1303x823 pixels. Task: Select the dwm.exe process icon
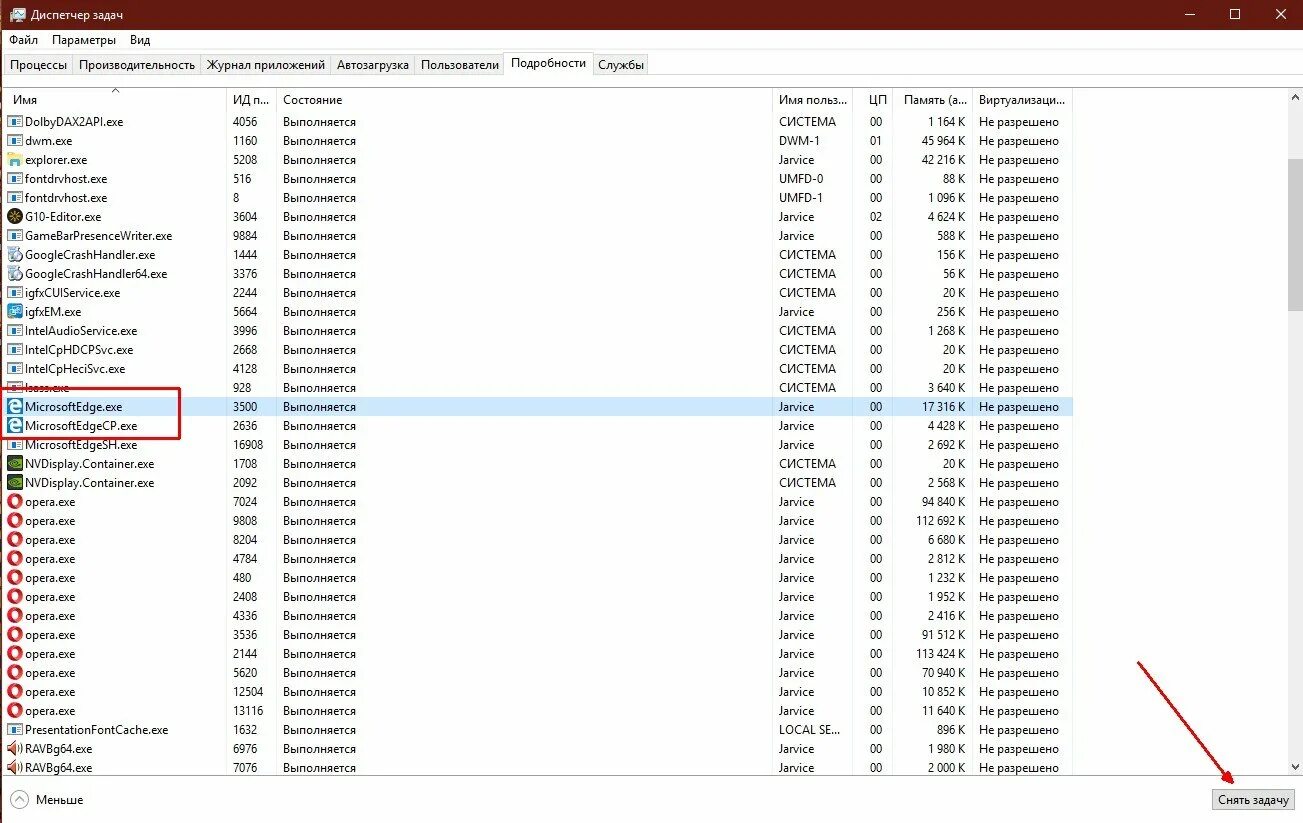[15, 141]
